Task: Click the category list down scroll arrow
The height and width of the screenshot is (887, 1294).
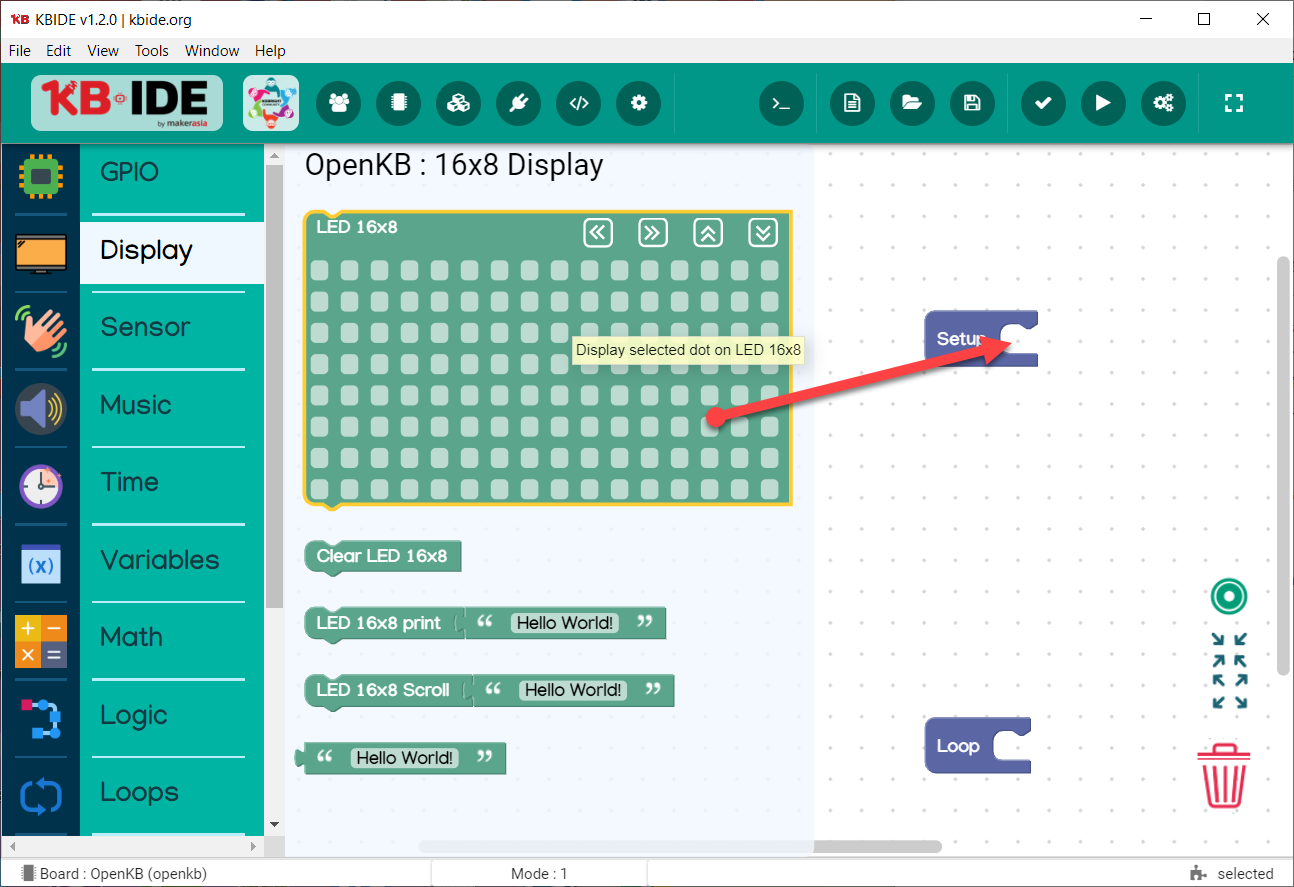Action: tap(274, 825)
